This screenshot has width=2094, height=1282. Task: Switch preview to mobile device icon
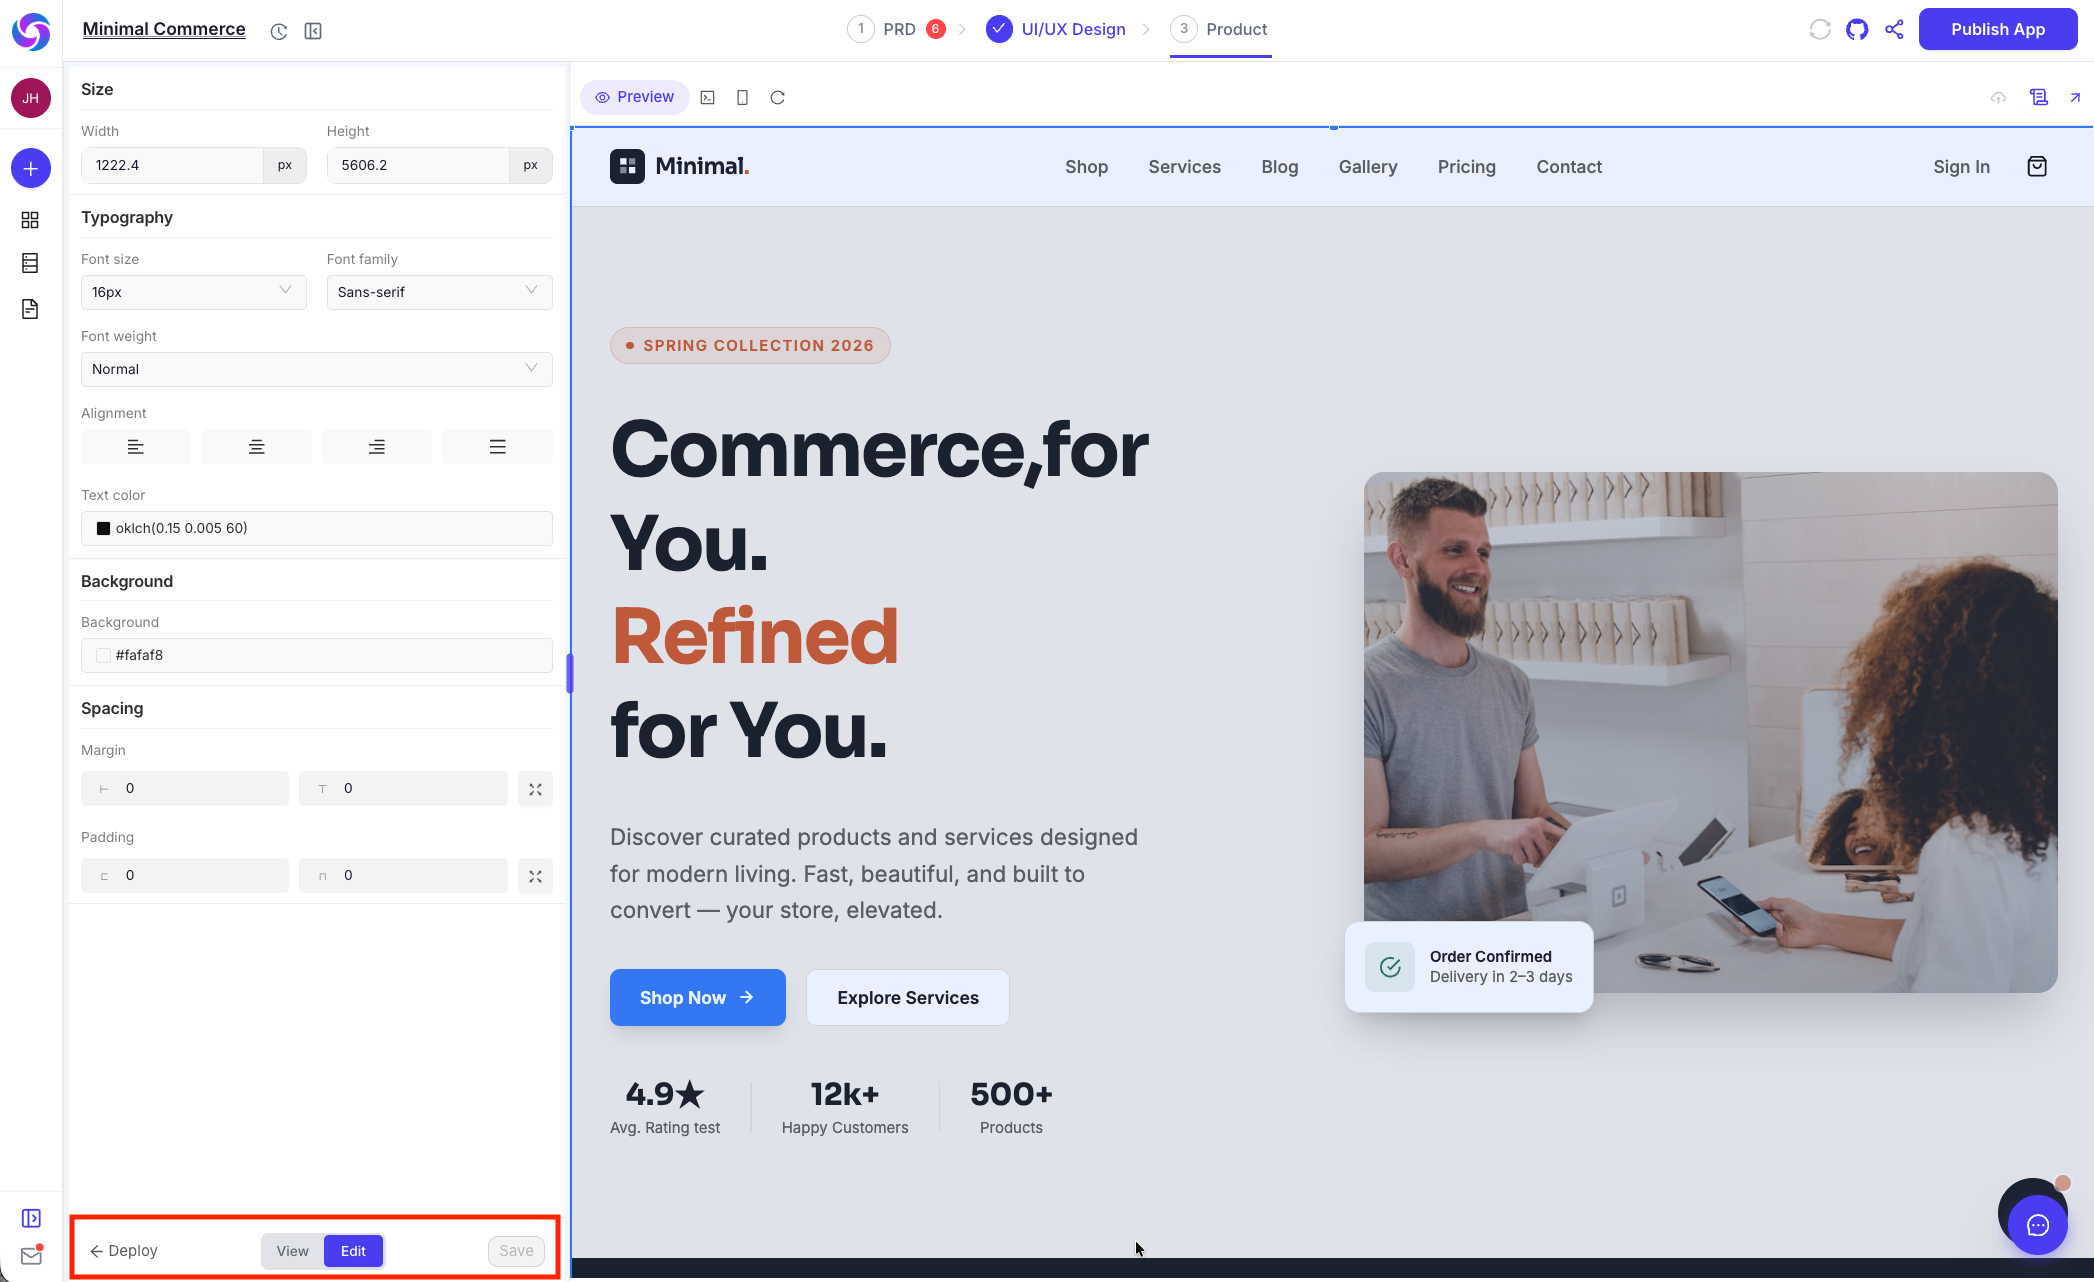point(742,97)
